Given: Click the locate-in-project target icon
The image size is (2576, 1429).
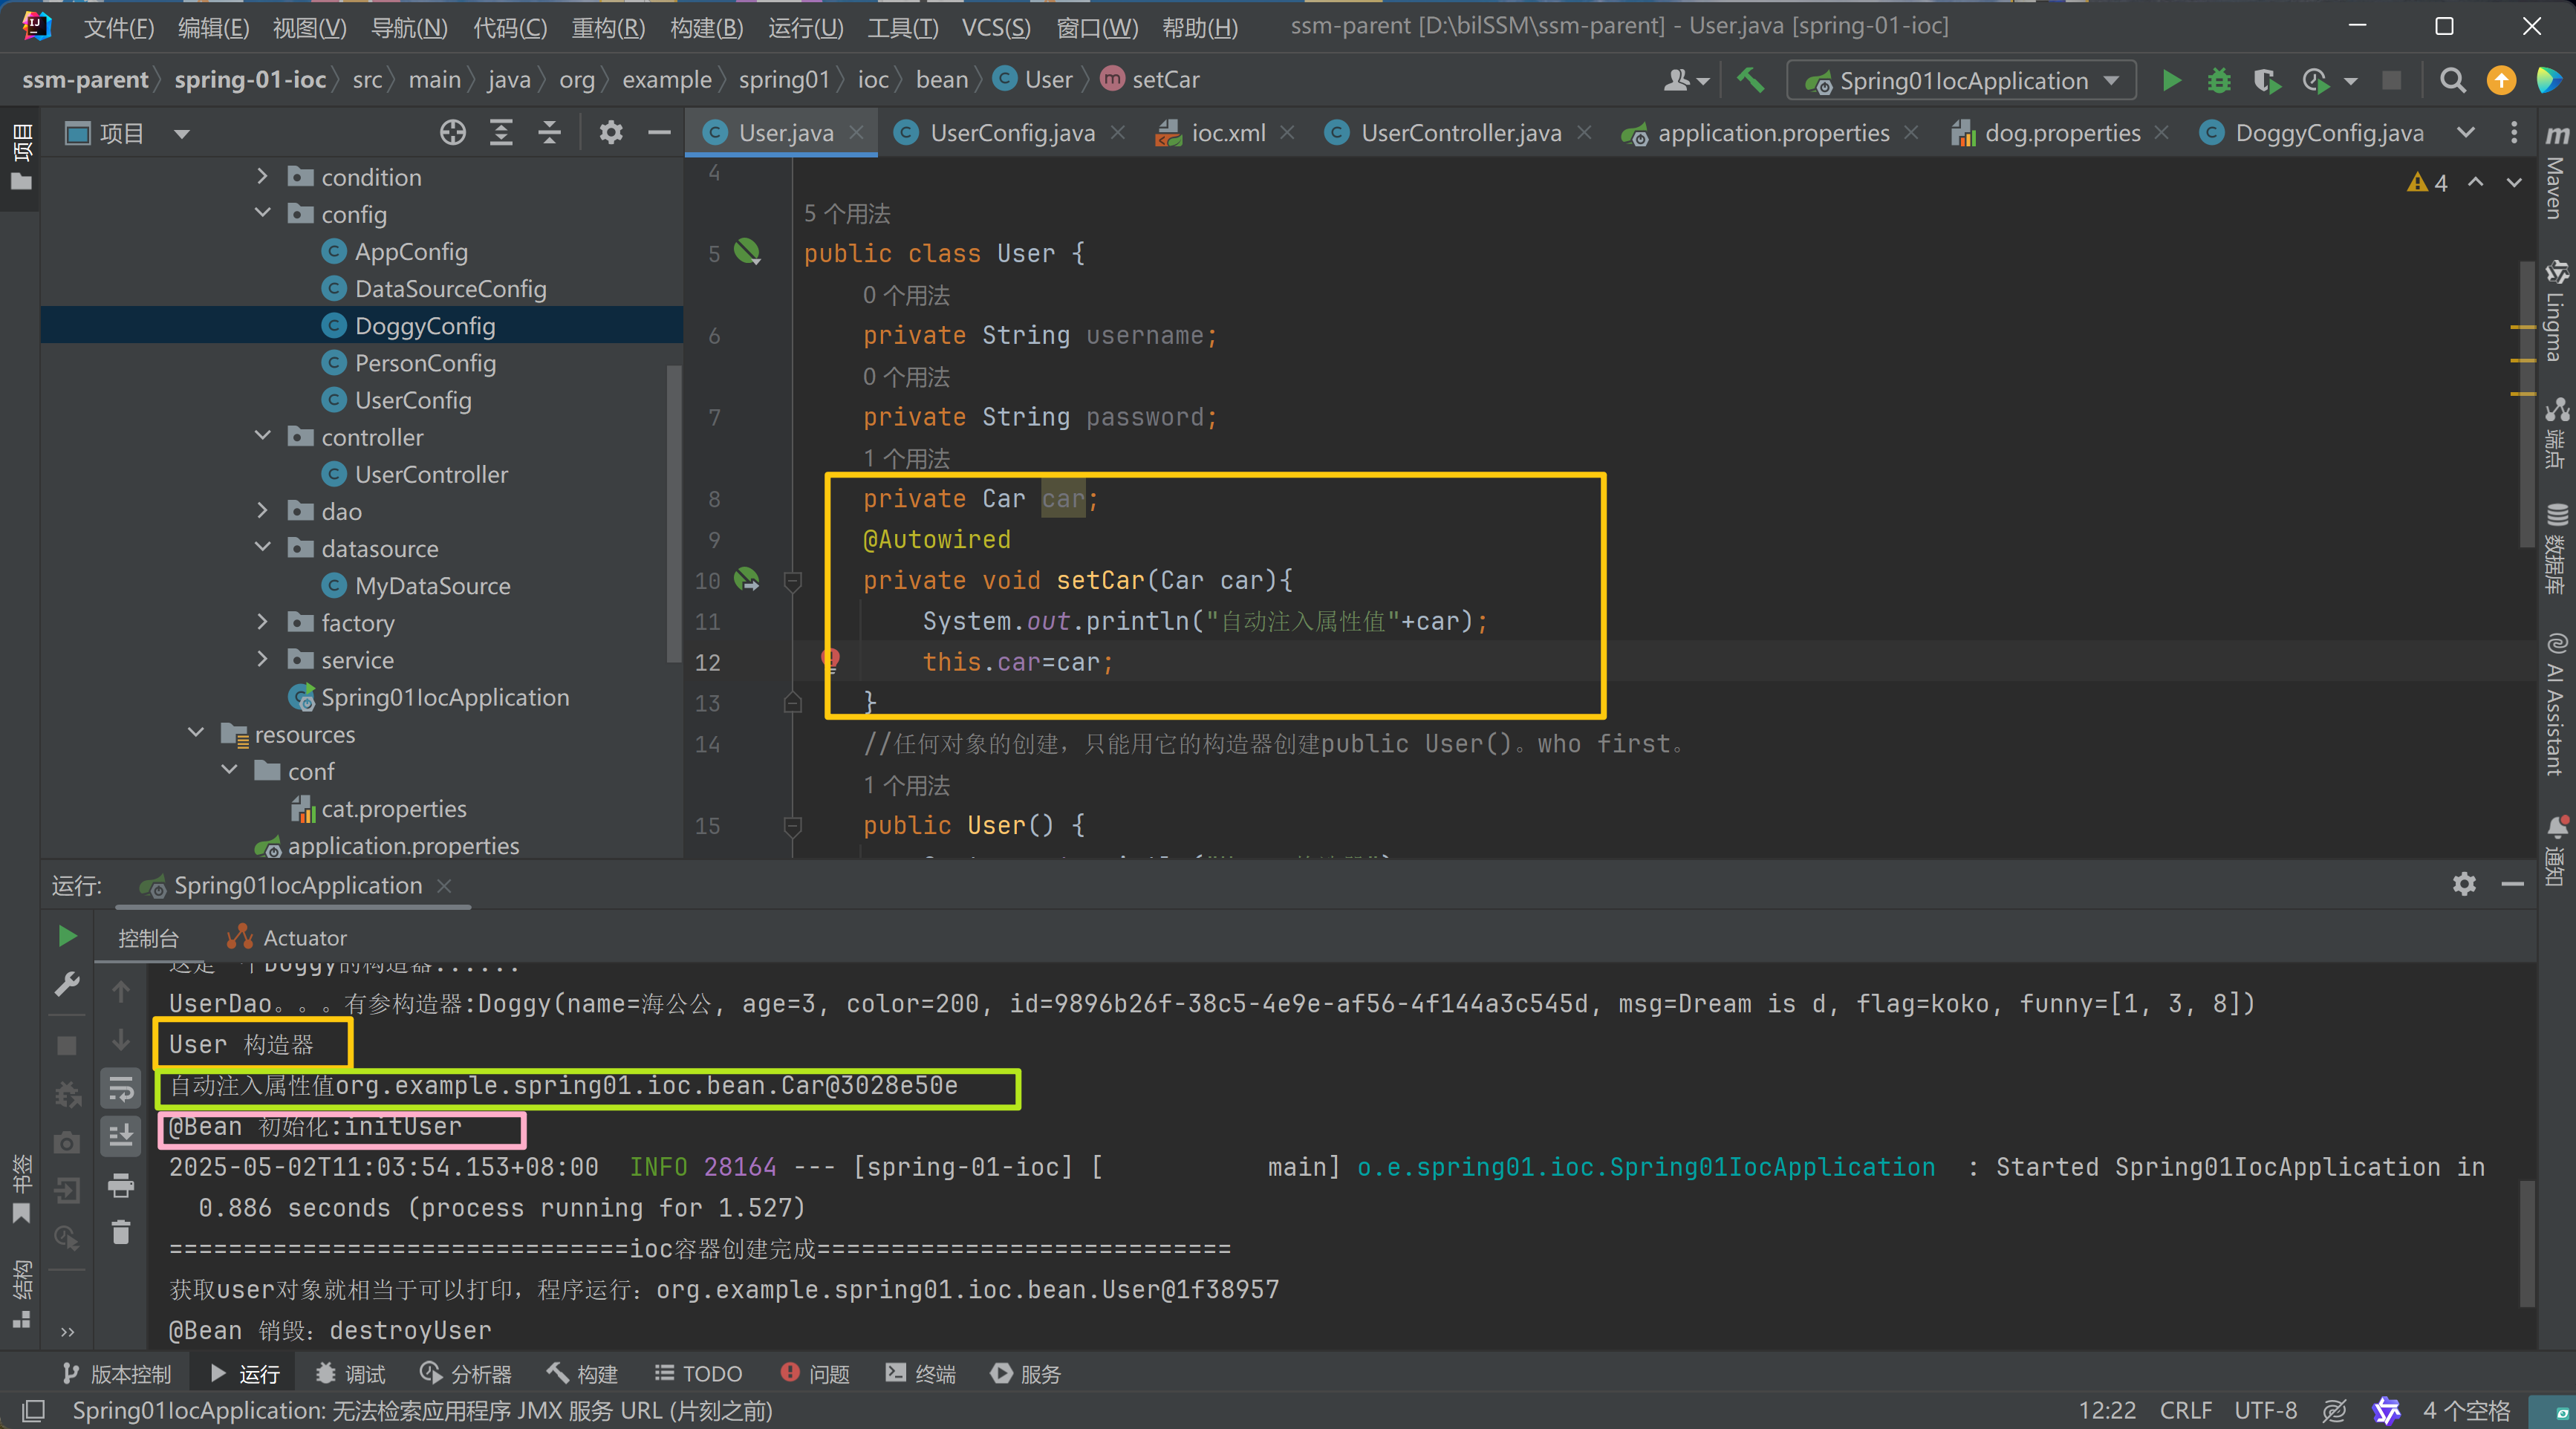Looking at the screenshot, I should pyautogui.click(x=453, y=133).
